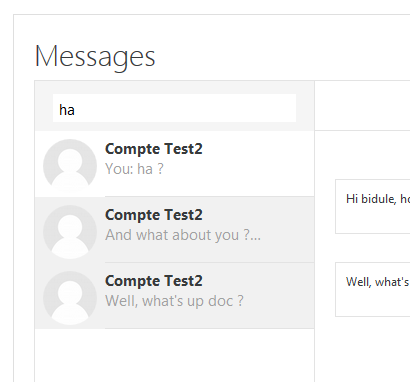Place the cursor after "ha" in the search box

click(75, 110)
